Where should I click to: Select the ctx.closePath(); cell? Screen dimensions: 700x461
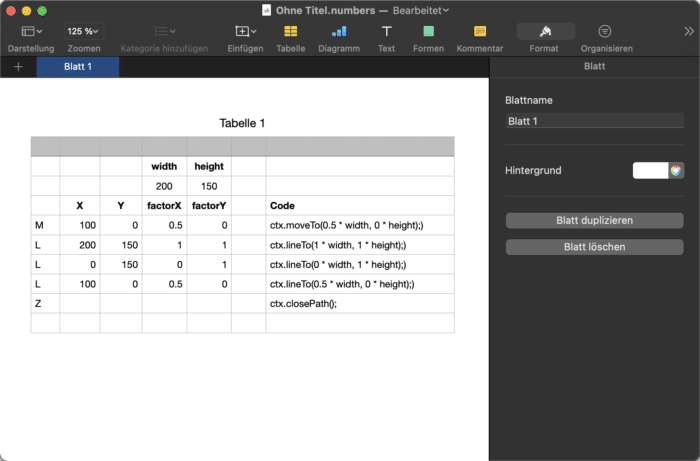coord(360,303)
